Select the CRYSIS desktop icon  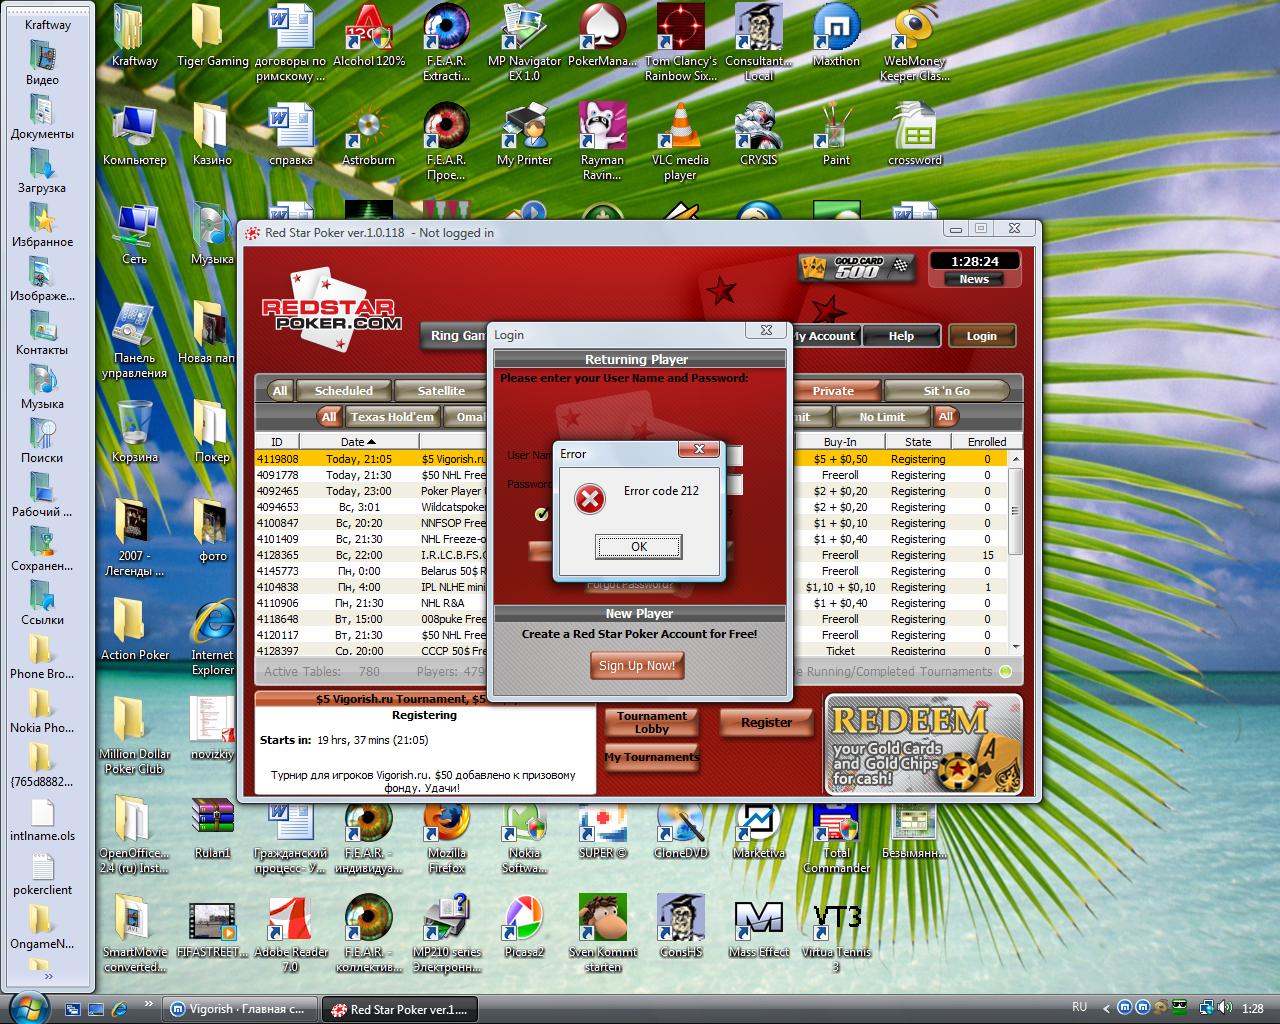pos(759,135)
